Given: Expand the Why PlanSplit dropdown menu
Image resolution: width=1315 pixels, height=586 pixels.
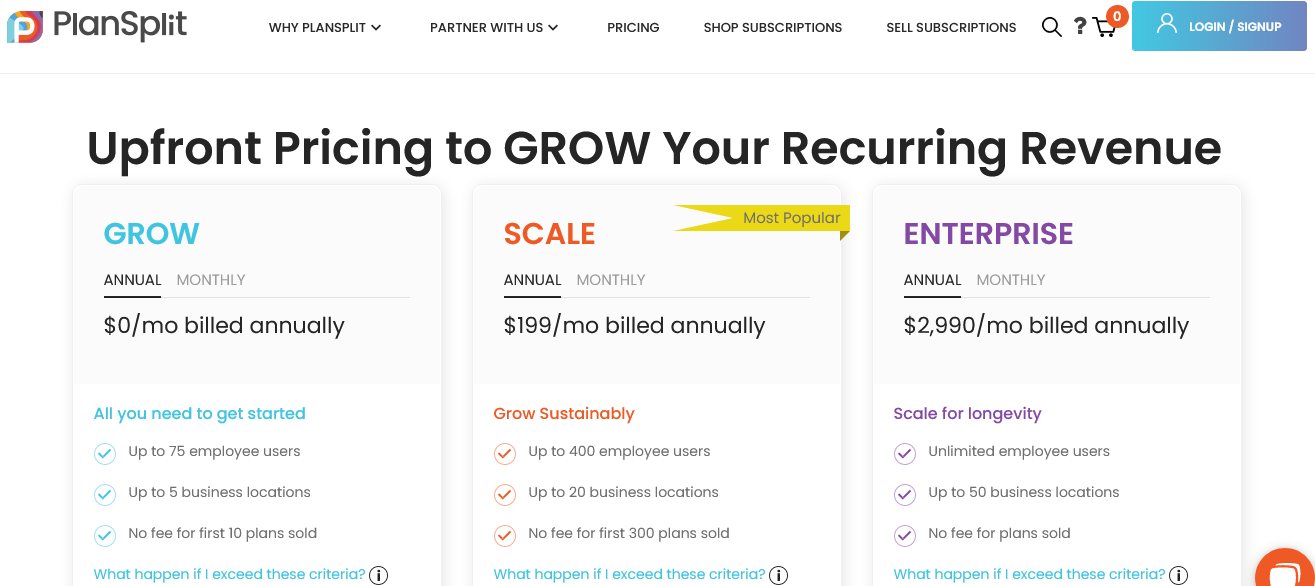Looking at the screenshot, I should tap(325, 28).
